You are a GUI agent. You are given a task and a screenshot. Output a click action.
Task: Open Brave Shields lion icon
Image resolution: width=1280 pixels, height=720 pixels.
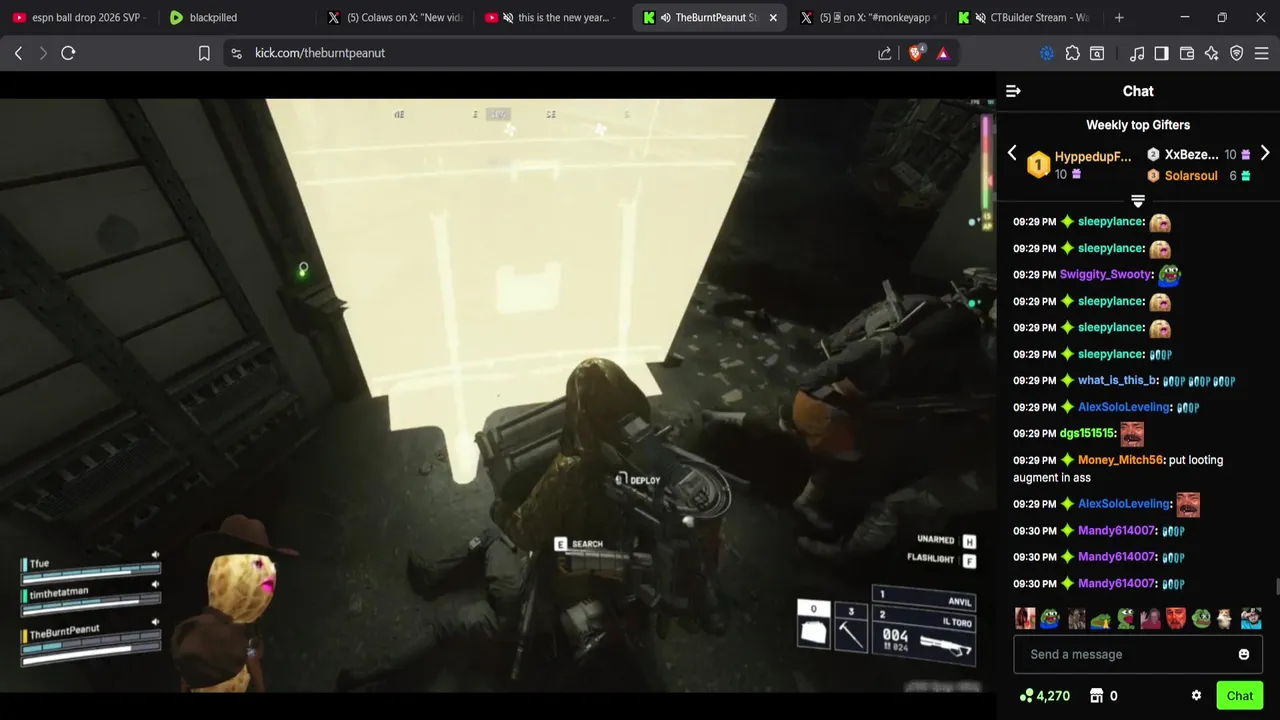[x=915, y=53]
